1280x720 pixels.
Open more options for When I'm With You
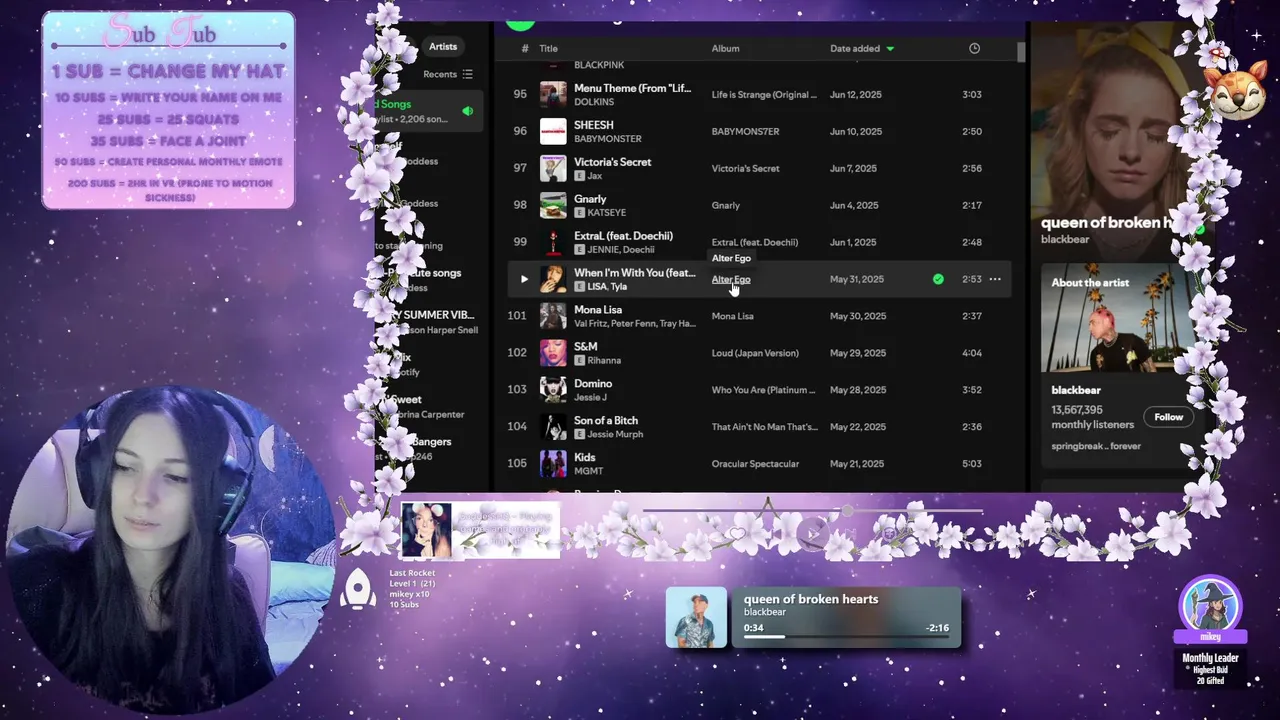(x=995, y=279)
